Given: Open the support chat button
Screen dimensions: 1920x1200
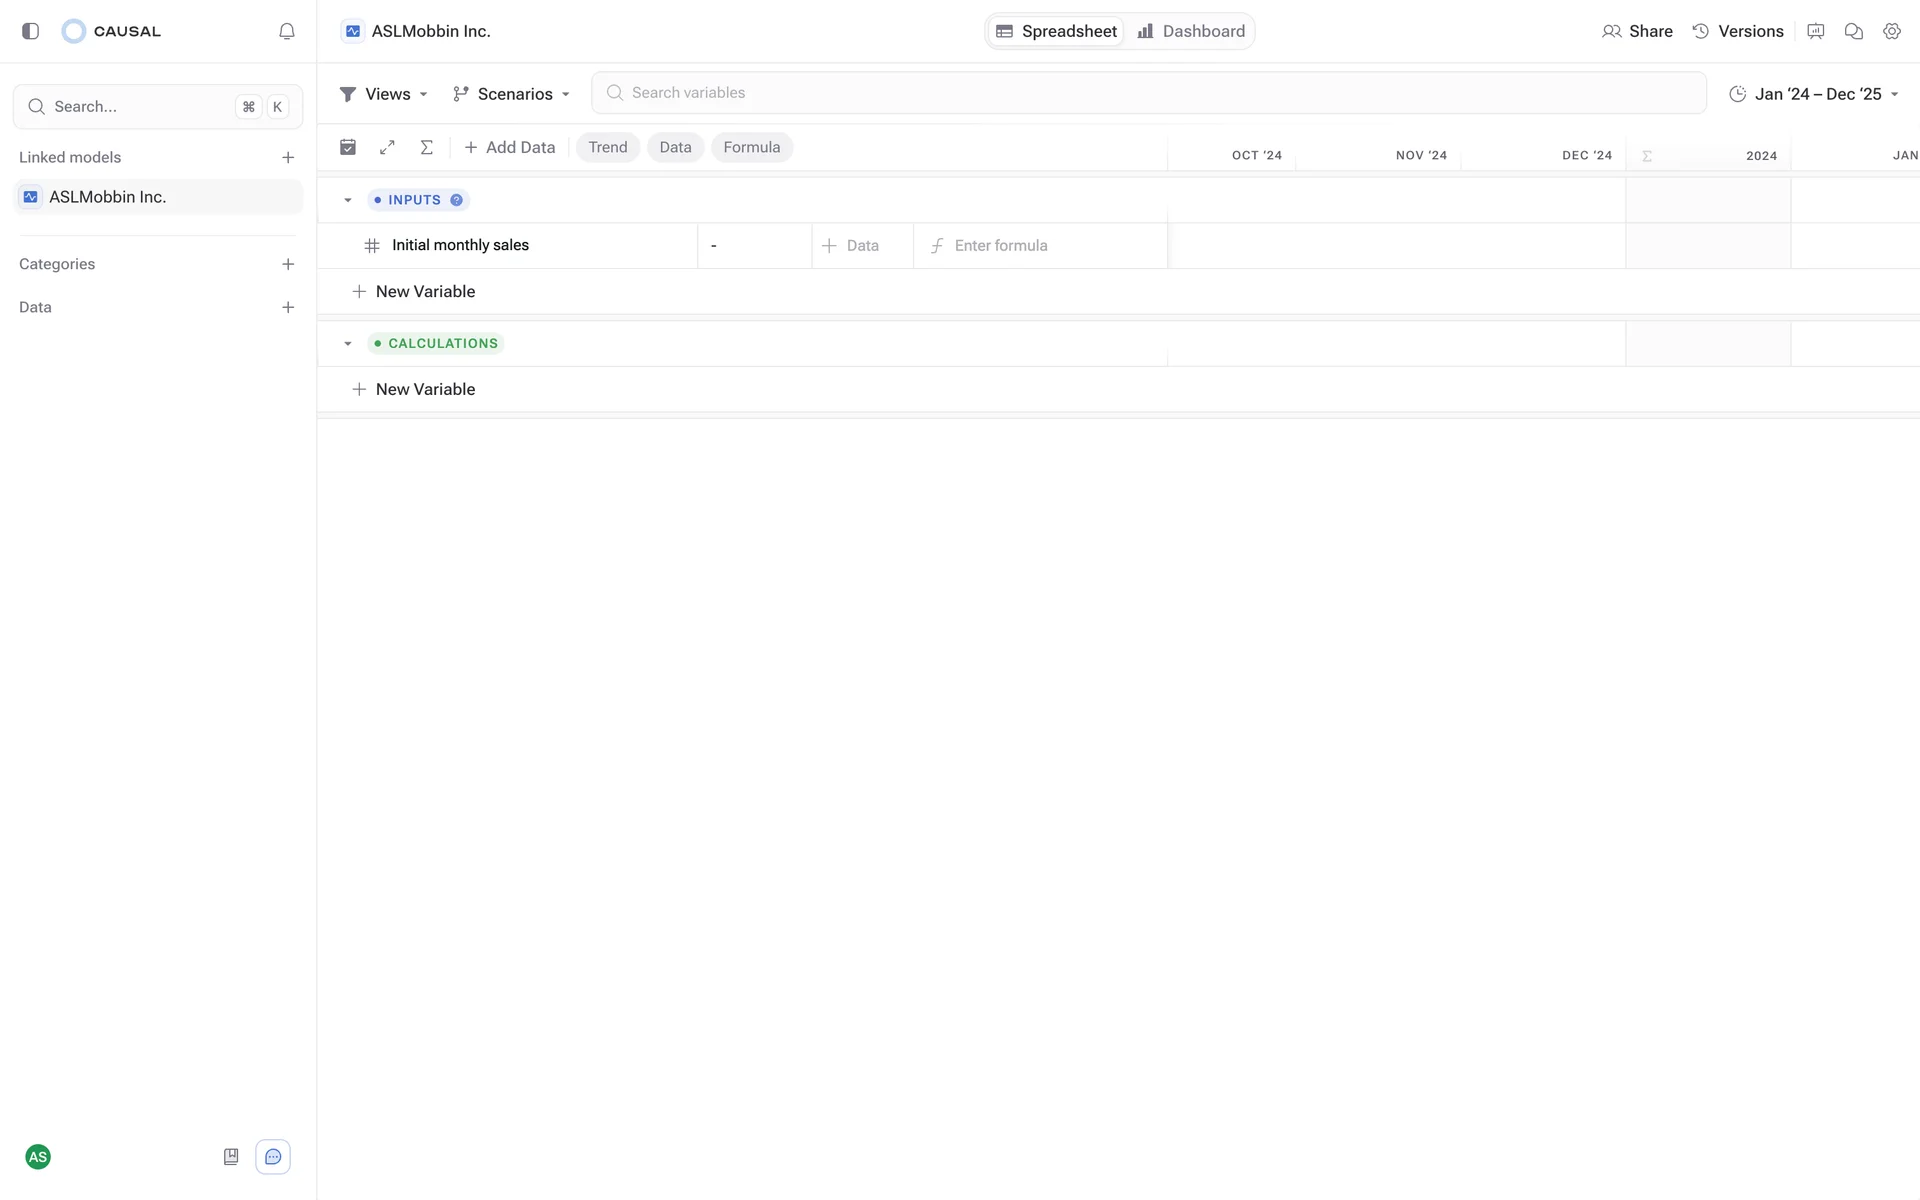Looking at the screenshot, I should [x=273, y=1157].
